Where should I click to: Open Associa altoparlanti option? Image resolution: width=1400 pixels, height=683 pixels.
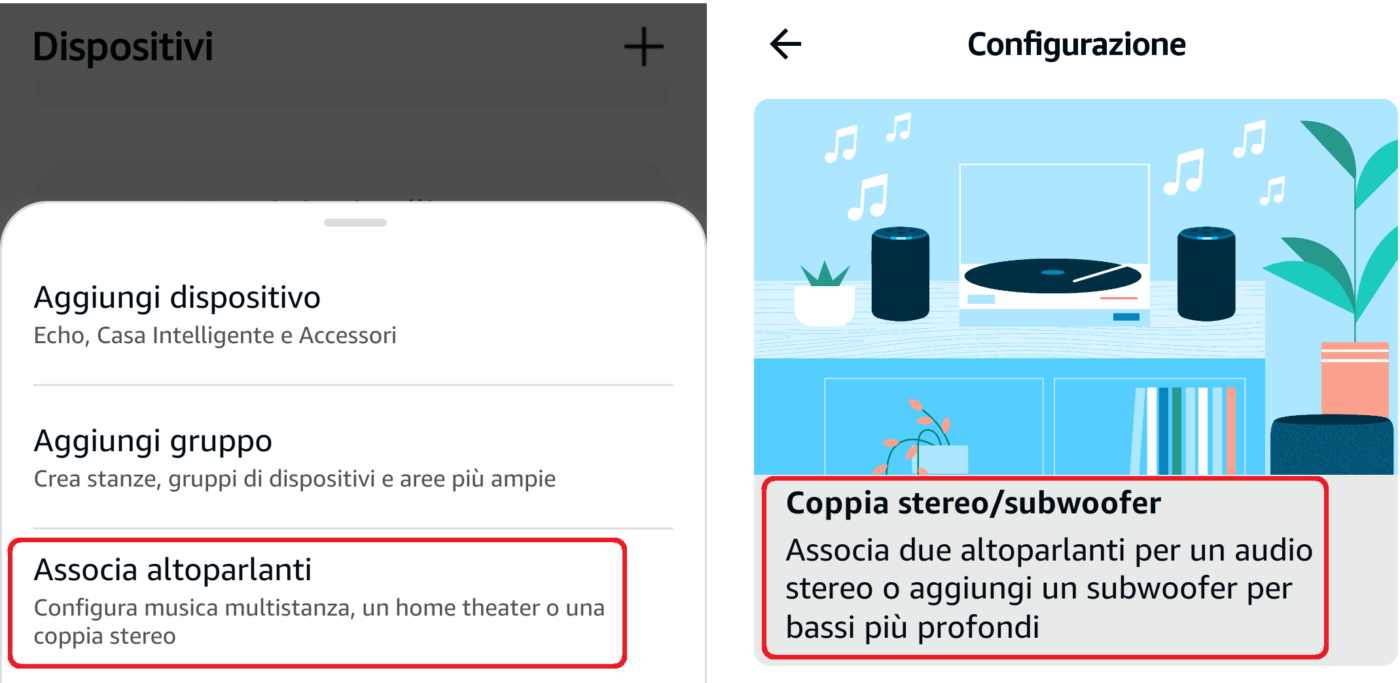tap(317, 603)
